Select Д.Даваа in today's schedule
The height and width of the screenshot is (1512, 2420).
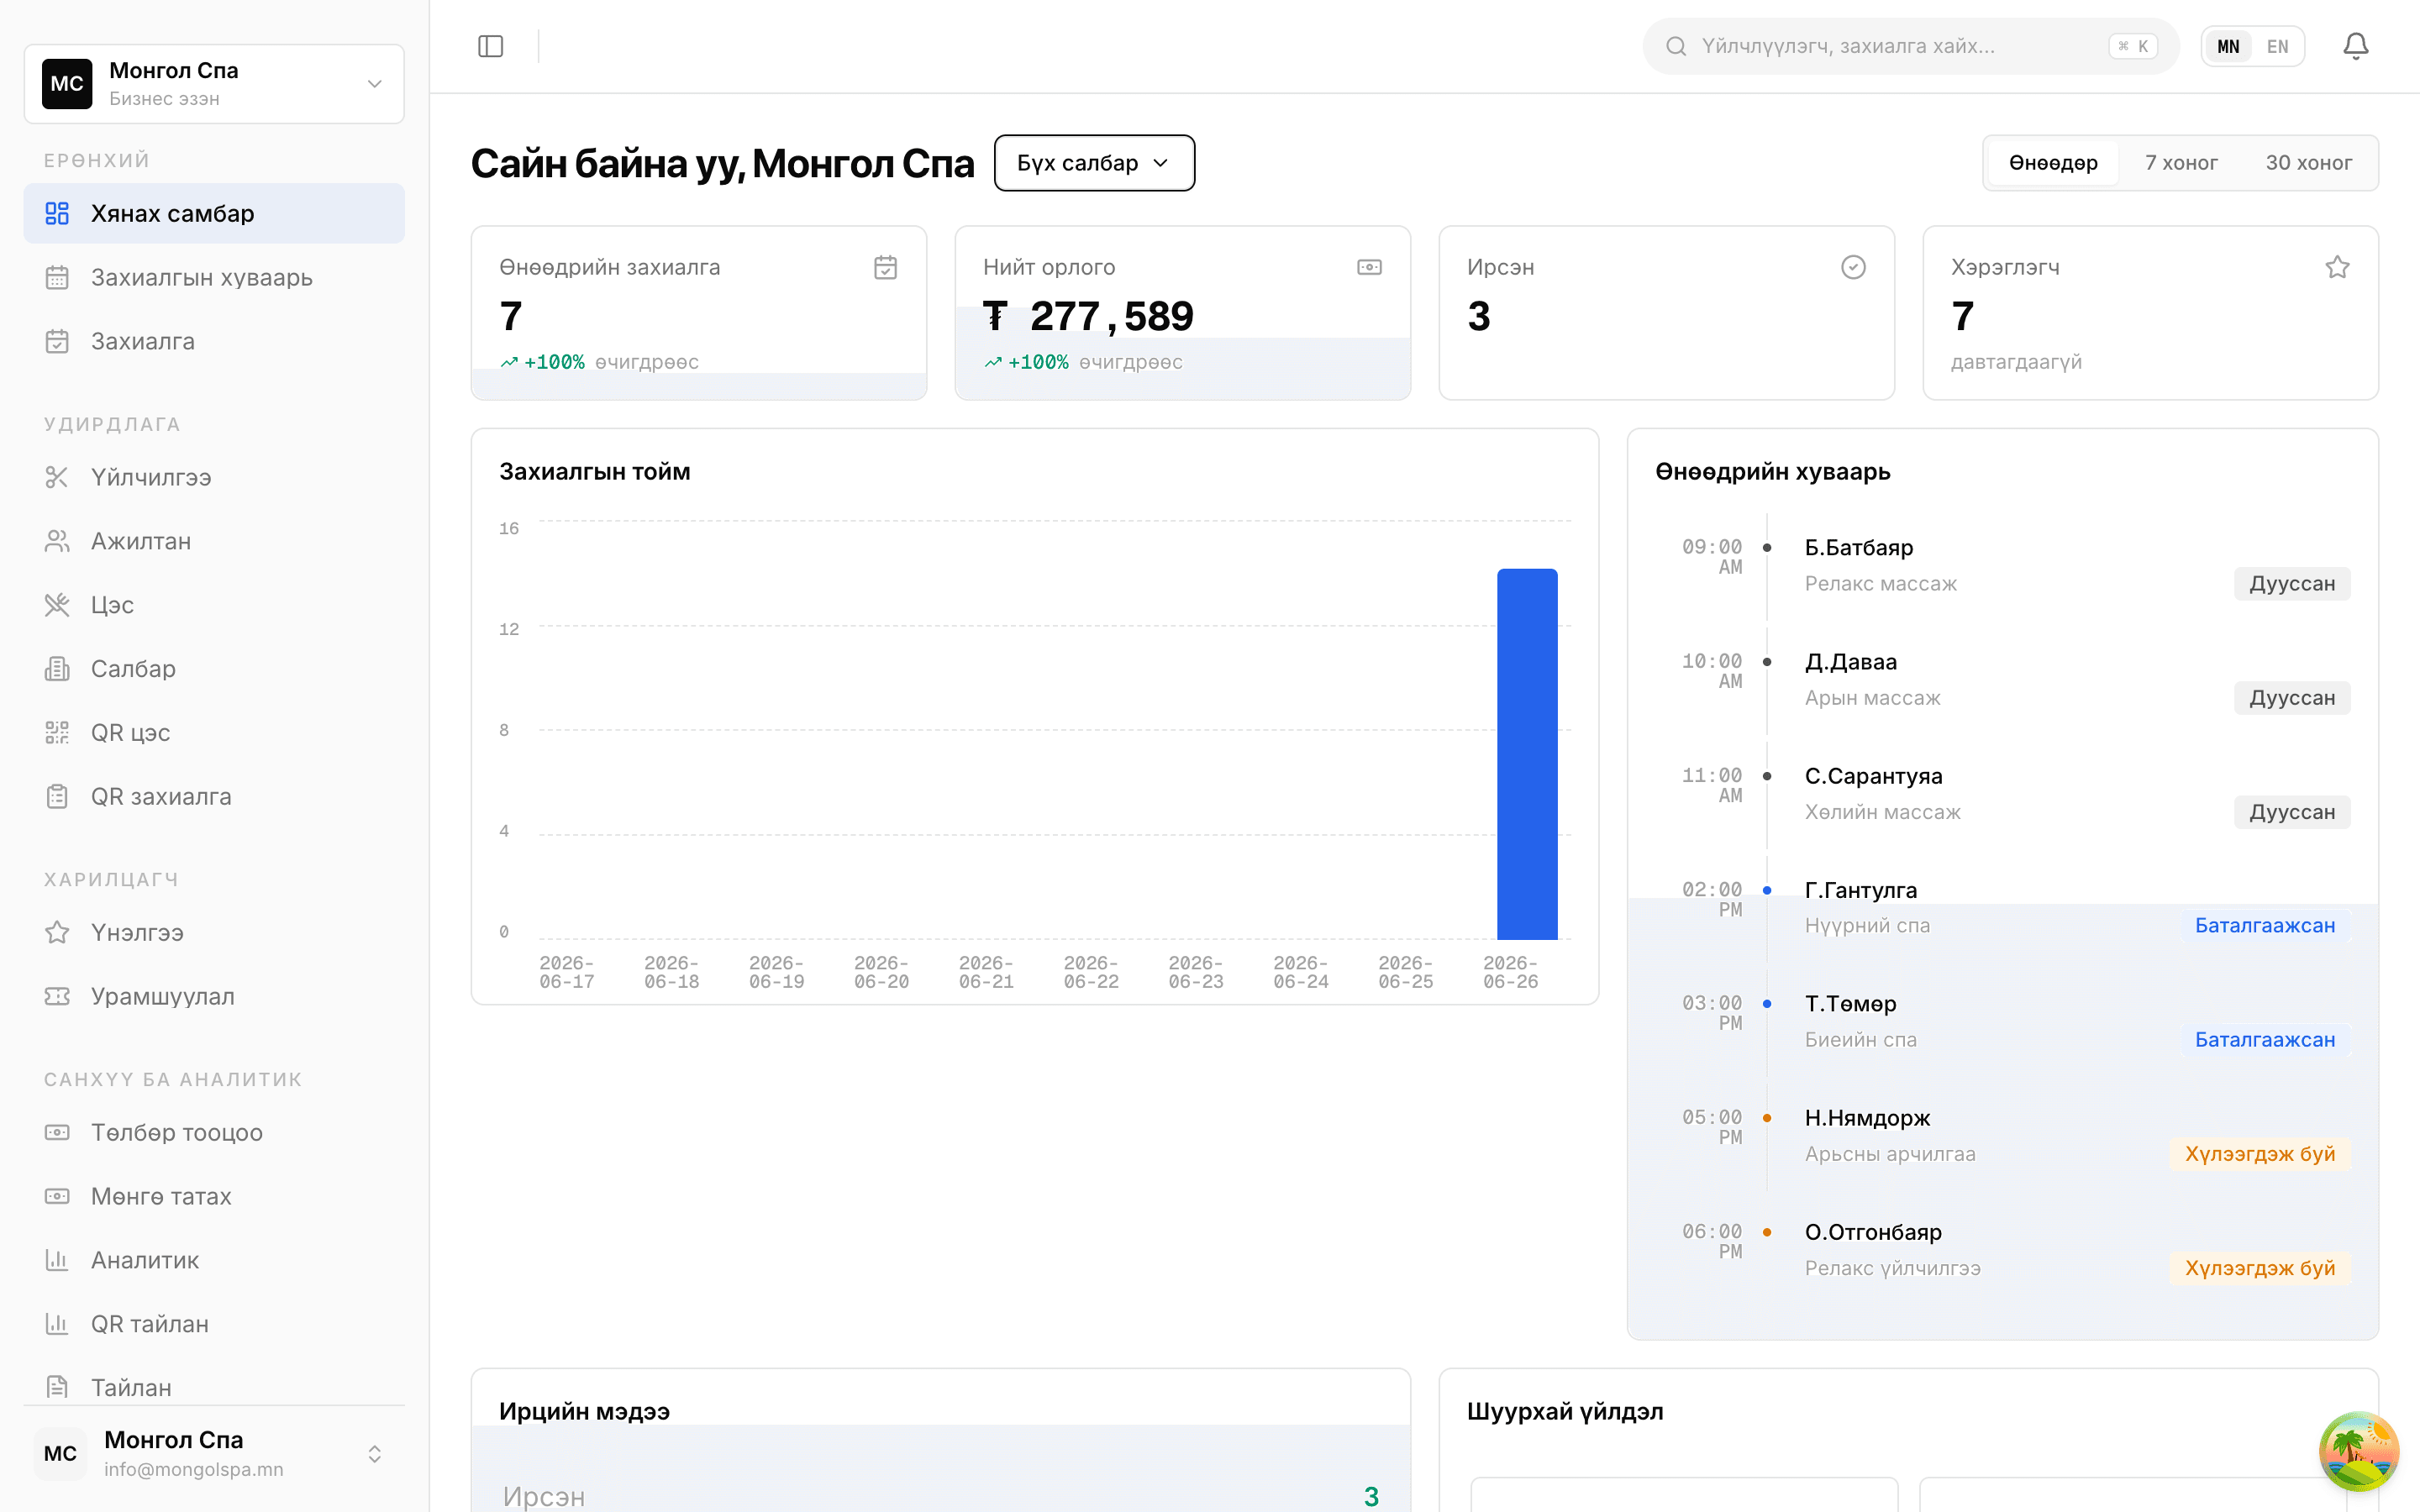pos(2003,680)
